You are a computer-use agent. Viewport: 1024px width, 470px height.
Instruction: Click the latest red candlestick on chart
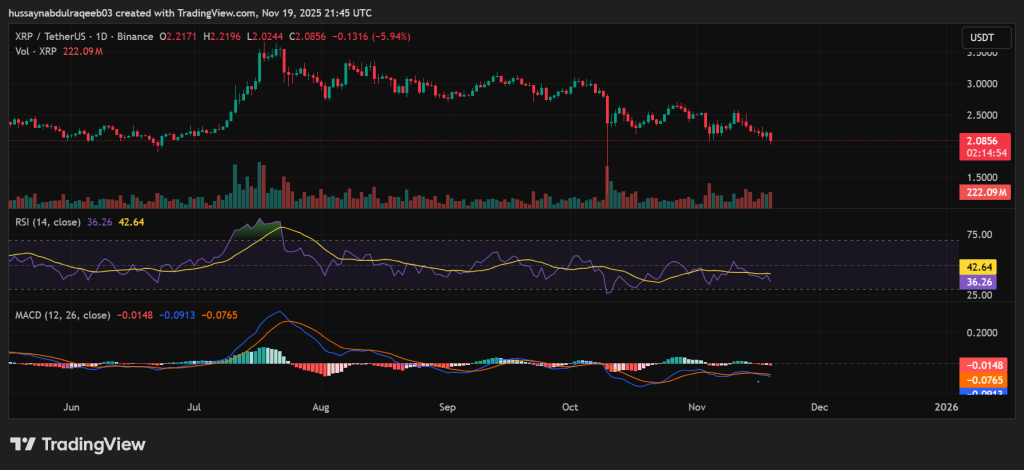pyautogui.click(x=771, y=137)
